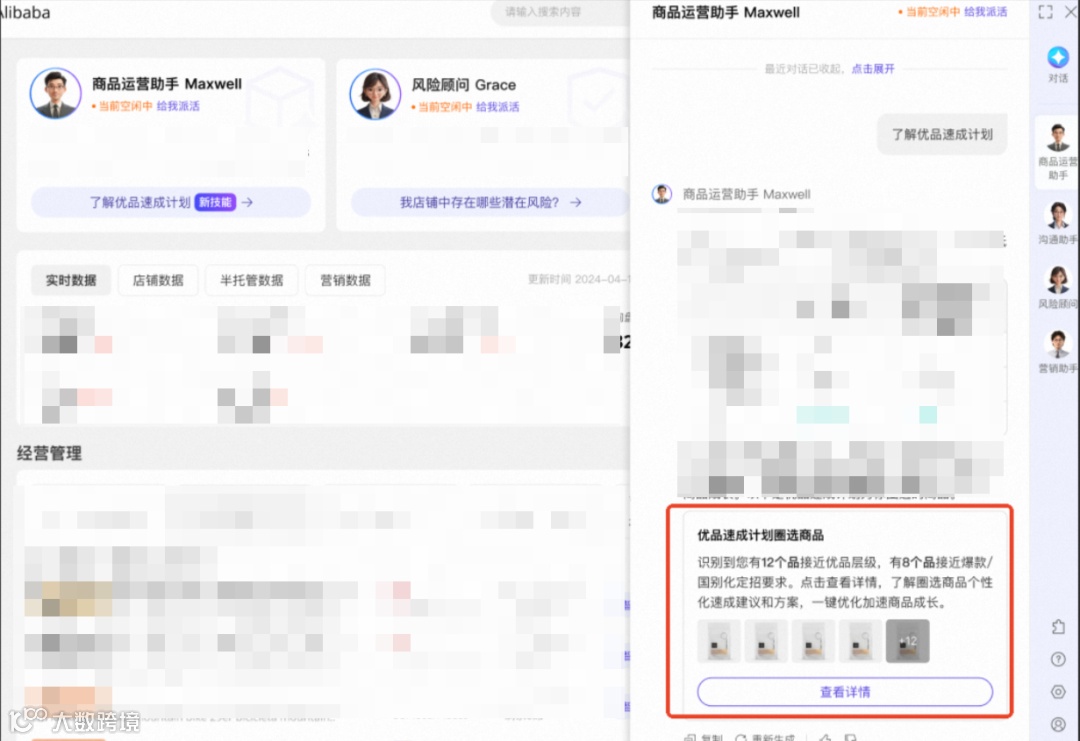Viewport: 1080px width, 741px height.
Task: Switch to 半托管数据 tab
Action: pos(251,280)
